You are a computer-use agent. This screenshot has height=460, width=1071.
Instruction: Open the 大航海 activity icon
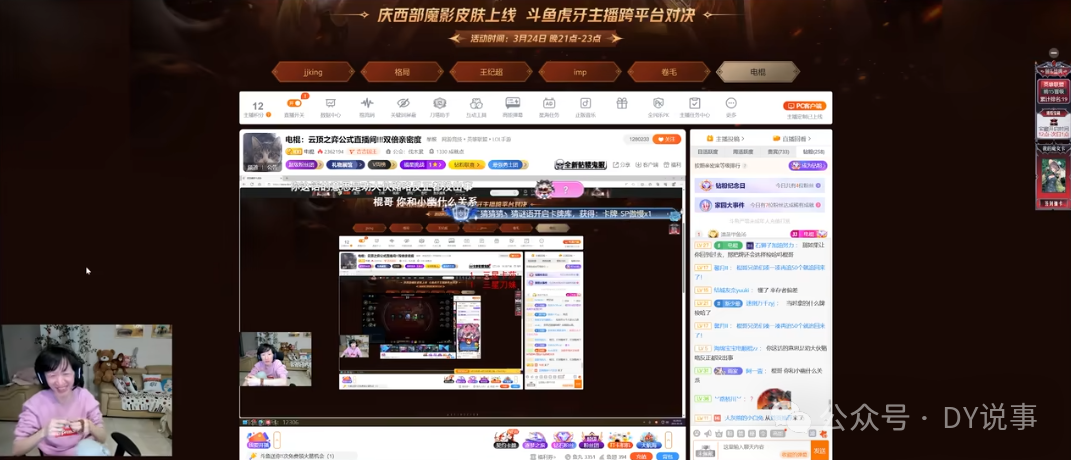coord(648,439)
